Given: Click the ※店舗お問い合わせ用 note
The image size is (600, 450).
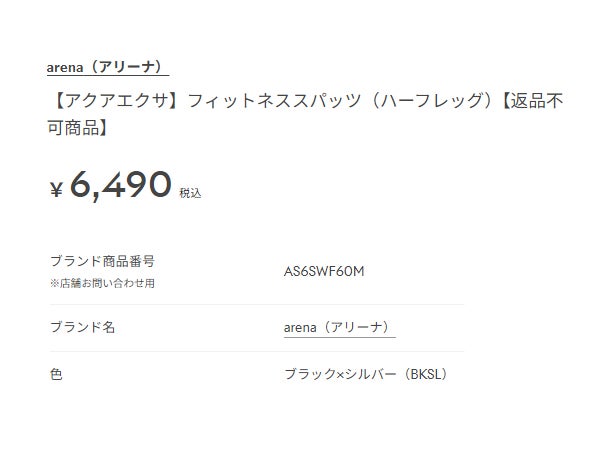Looking at the screenshot, I should click(102, 283).
